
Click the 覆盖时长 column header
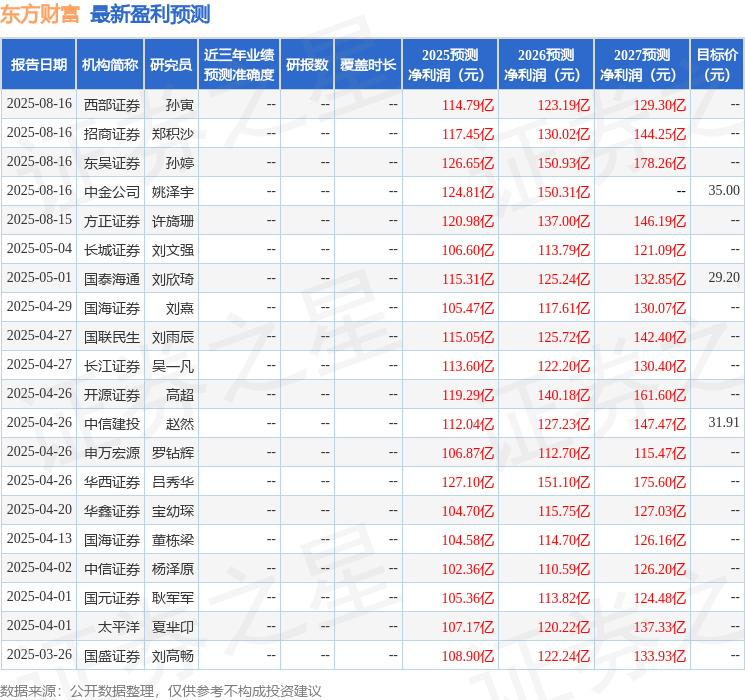pyautogui.click(x=368, y=65)
